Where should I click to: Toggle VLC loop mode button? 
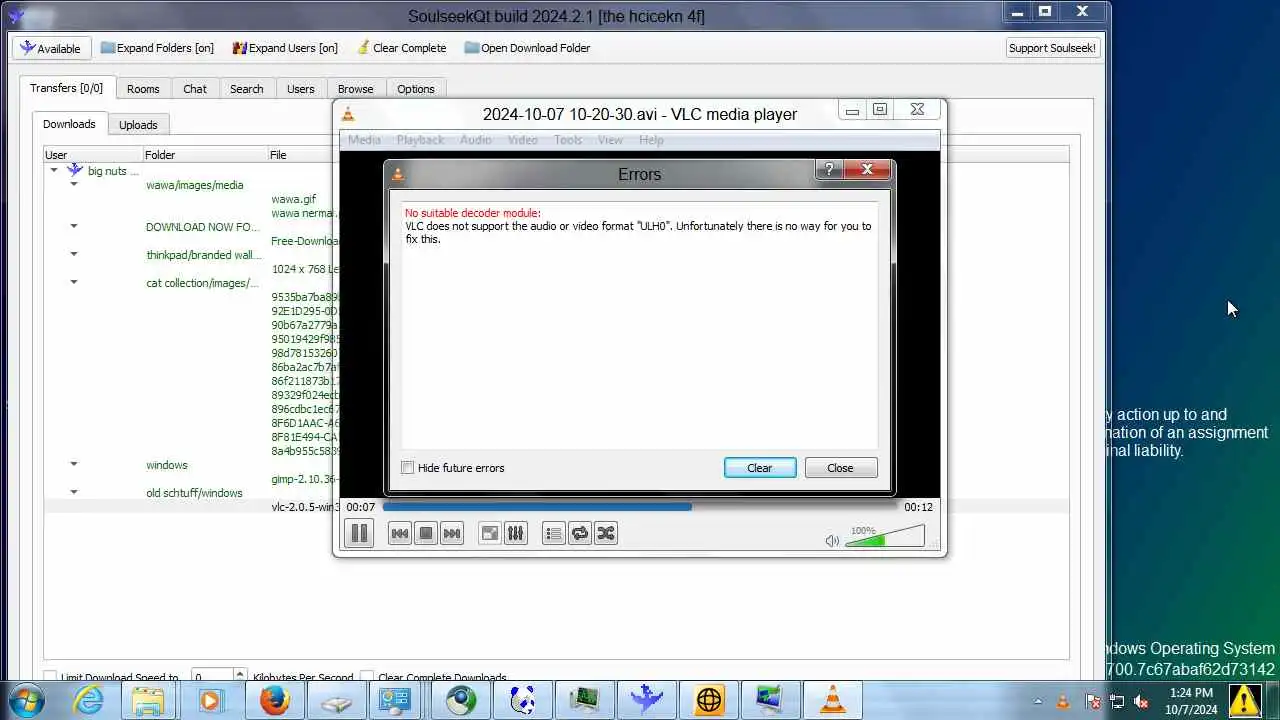click(x=579, y=533)
